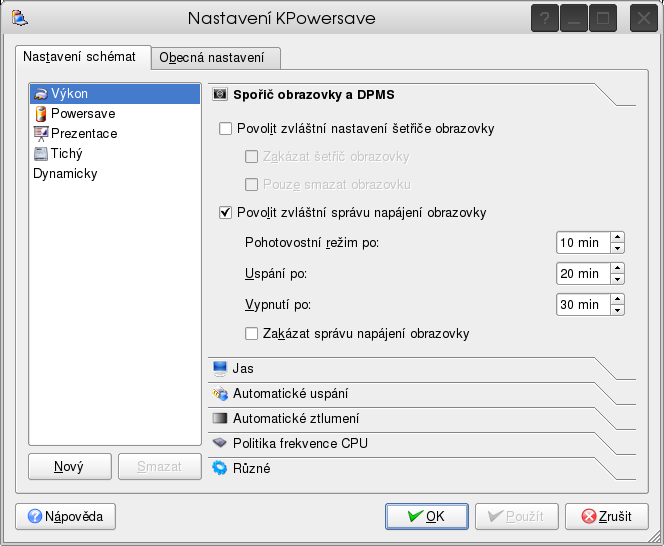This screenshot has height=546, width=664.
Task: Uncheck Povolit zvláštní správu napájení obrazovky
Action: 225,212
